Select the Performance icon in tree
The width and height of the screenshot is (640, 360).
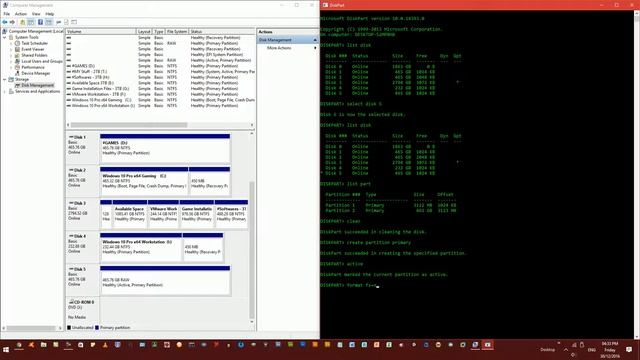coord(18,67)
